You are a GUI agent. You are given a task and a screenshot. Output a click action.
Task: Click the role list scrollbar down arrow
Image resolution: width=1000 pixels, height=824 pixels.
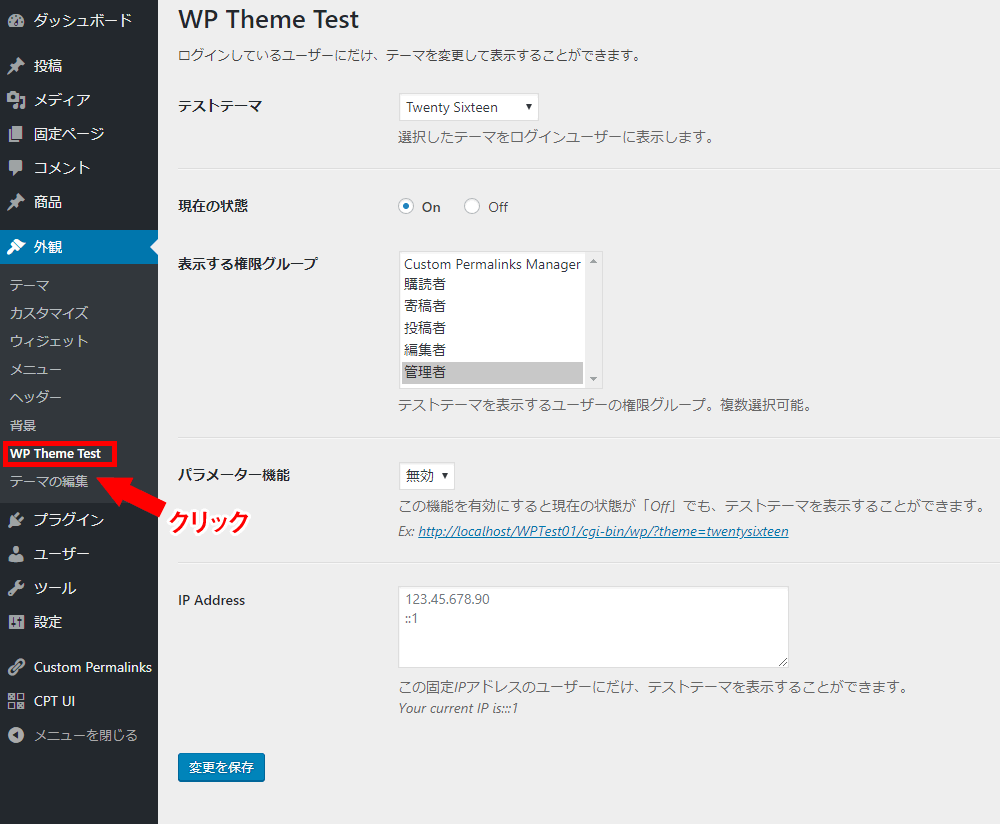[594, 379]
